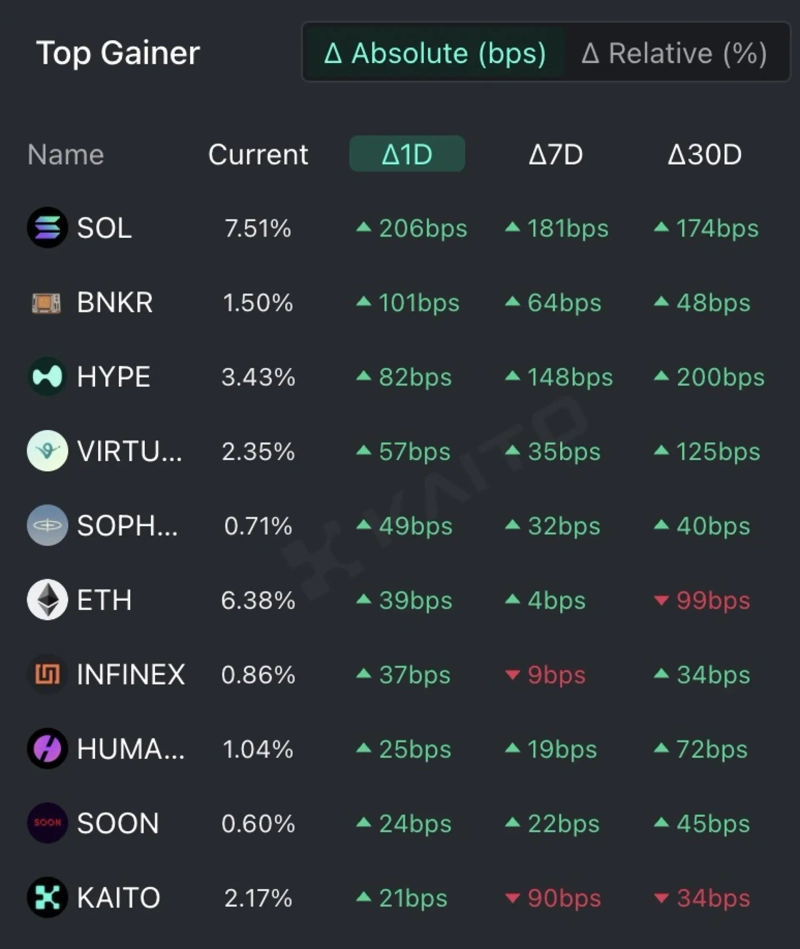This screenshot has width=800, height=949.
Task: Click SOL's 7.51% current value
Action: point(258,229)
